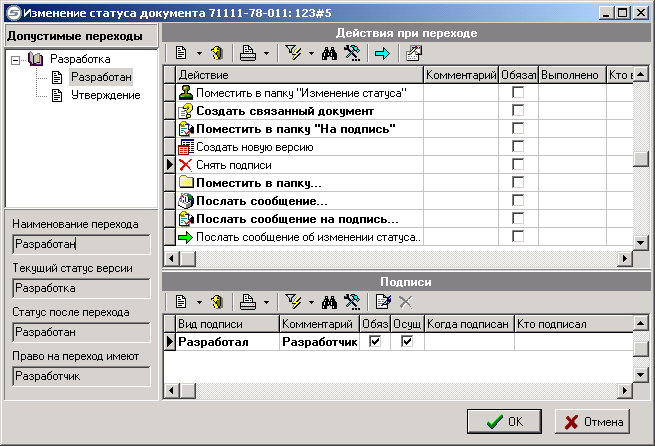Toggle checkbox for 'Снять подписи' action
The height and width of the screenshot is (446, 655).
pos(518,164)
